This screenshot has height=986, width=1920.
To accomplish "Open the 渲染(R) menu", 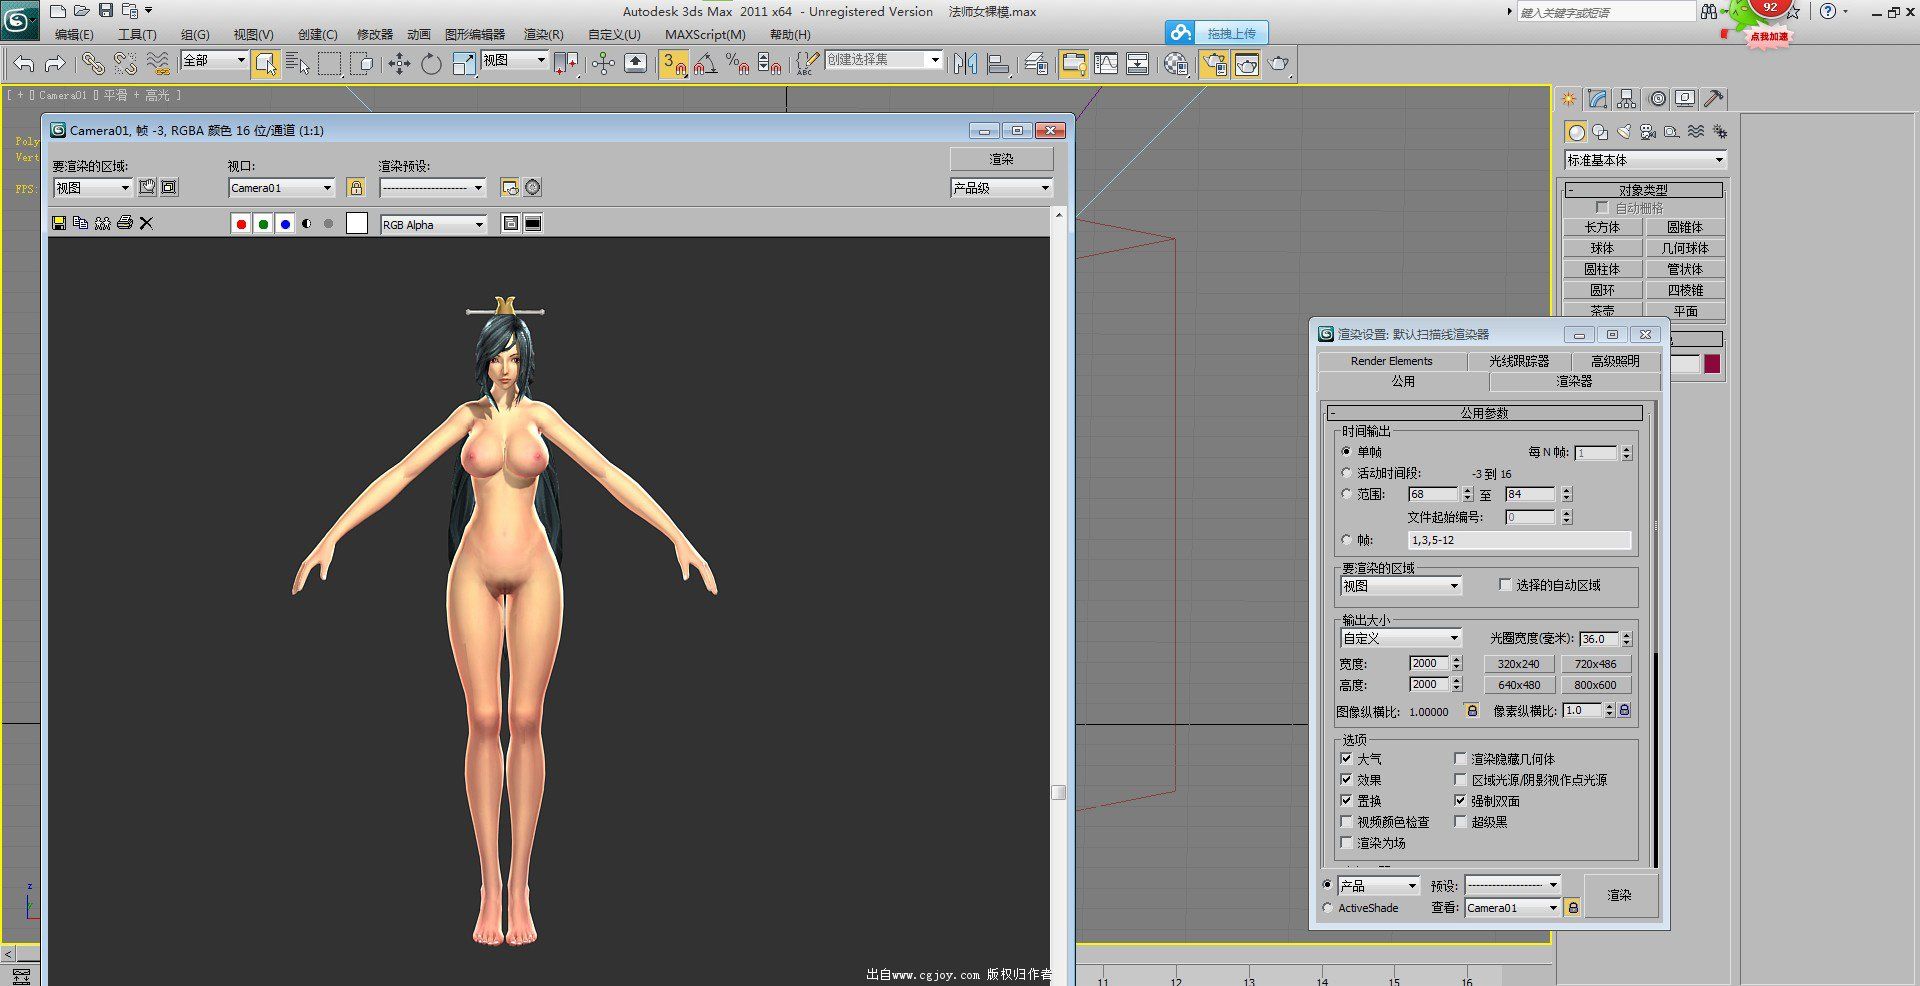I will (544, 35).
